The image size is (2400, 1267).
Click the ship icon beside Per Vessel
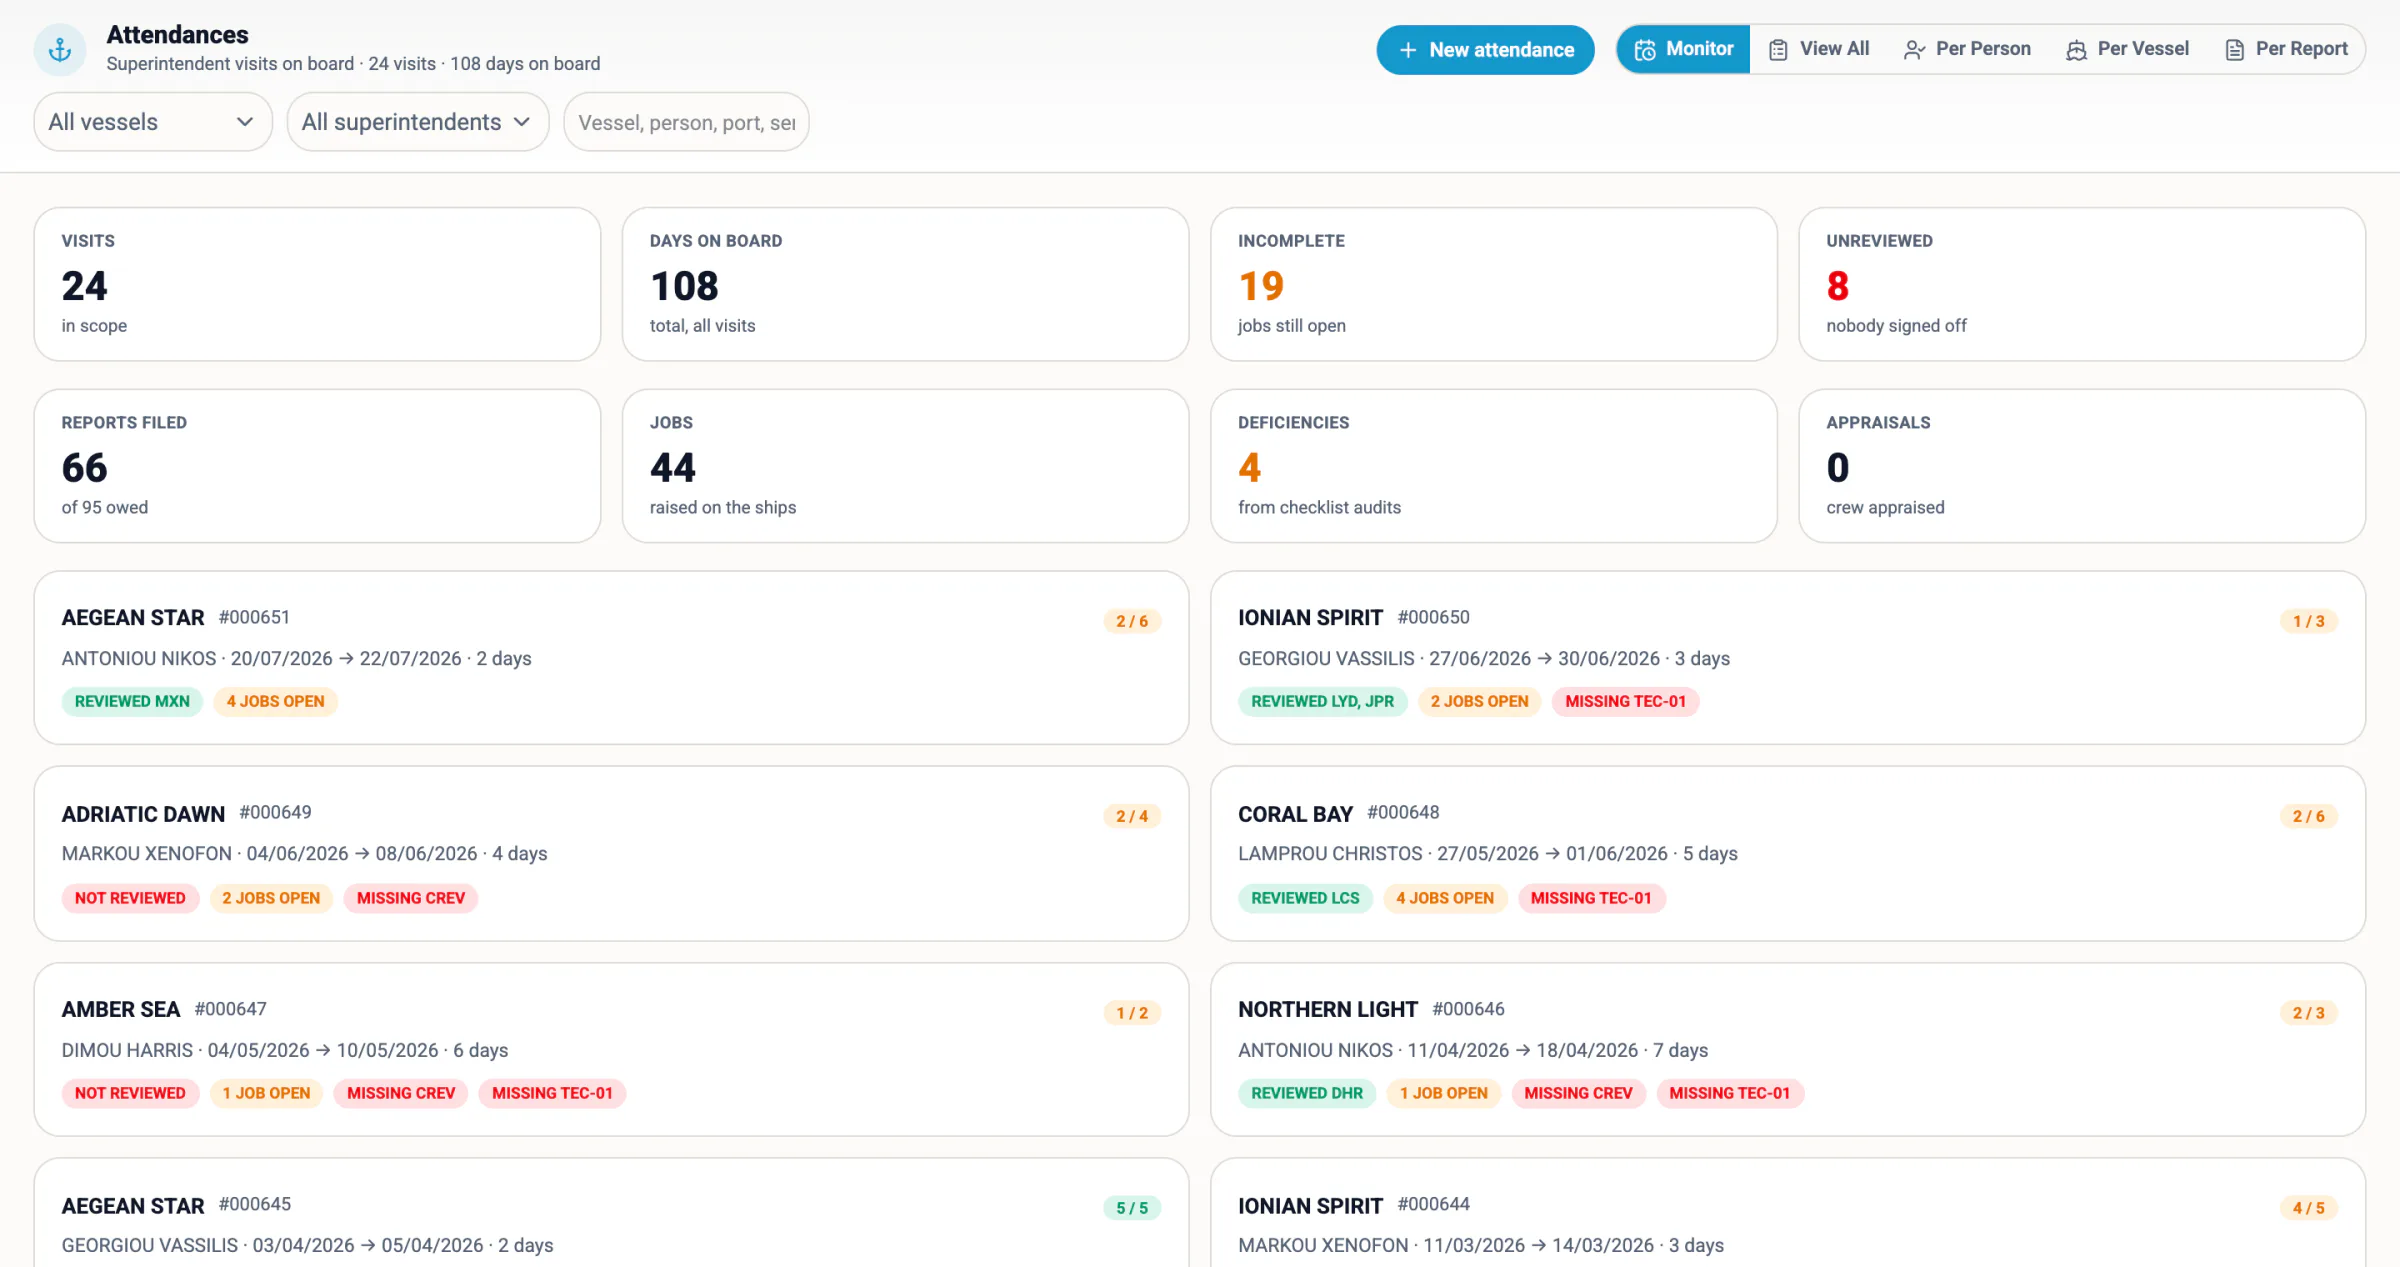click(x=2076, y=50)
